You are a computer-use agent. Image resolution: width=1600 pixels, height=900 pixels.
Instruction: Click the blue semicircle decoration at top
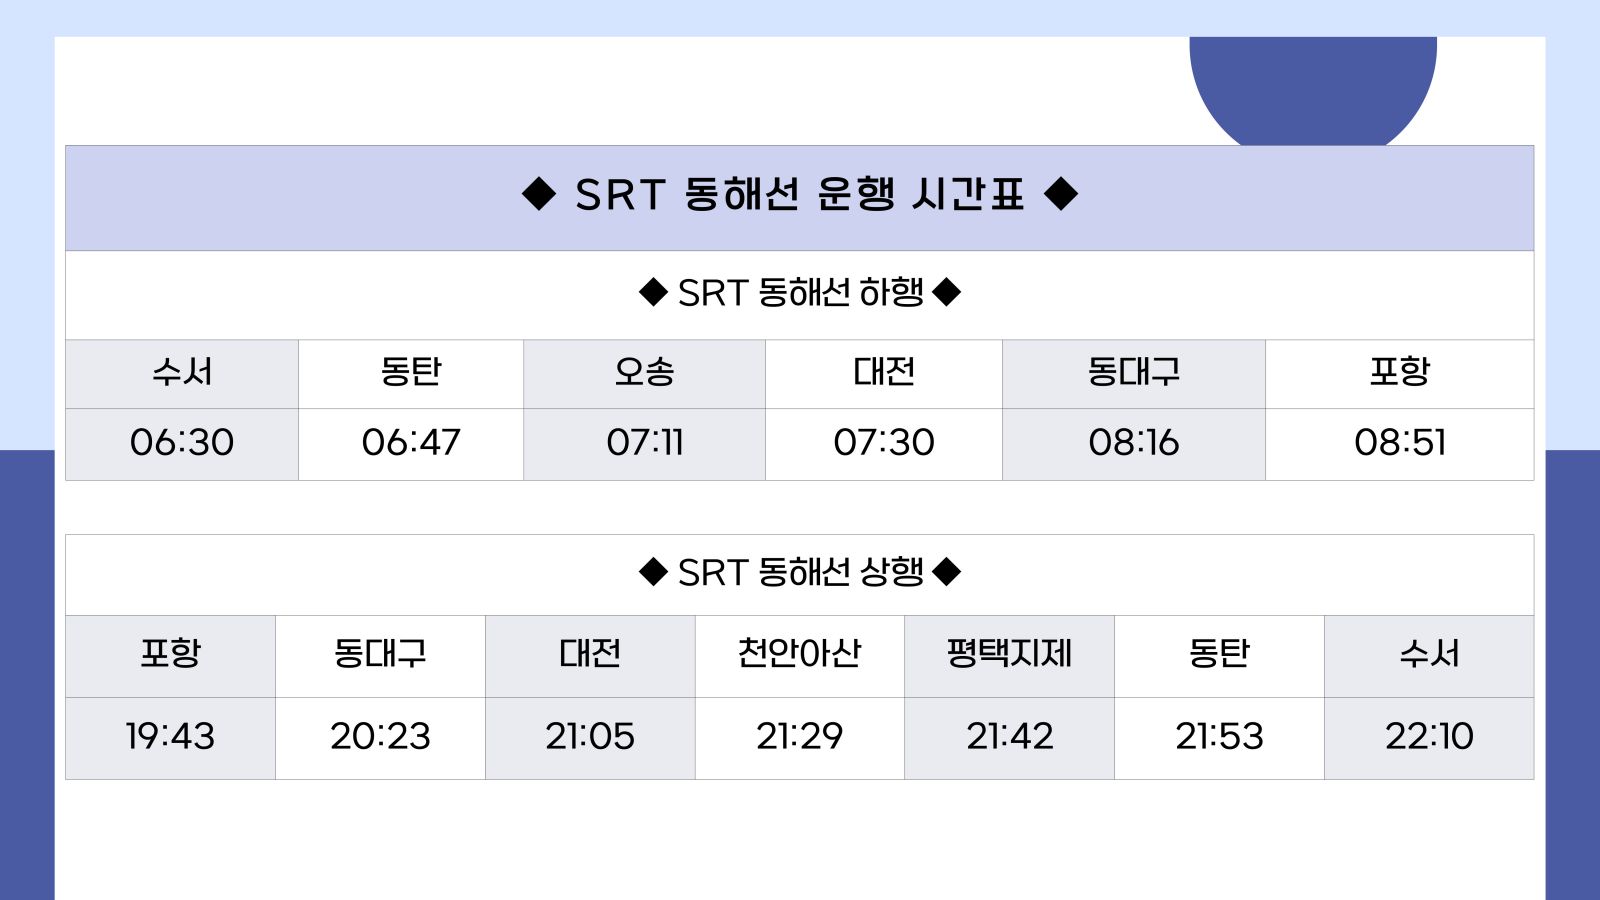pyautogui.click(x=1312, y=90)
